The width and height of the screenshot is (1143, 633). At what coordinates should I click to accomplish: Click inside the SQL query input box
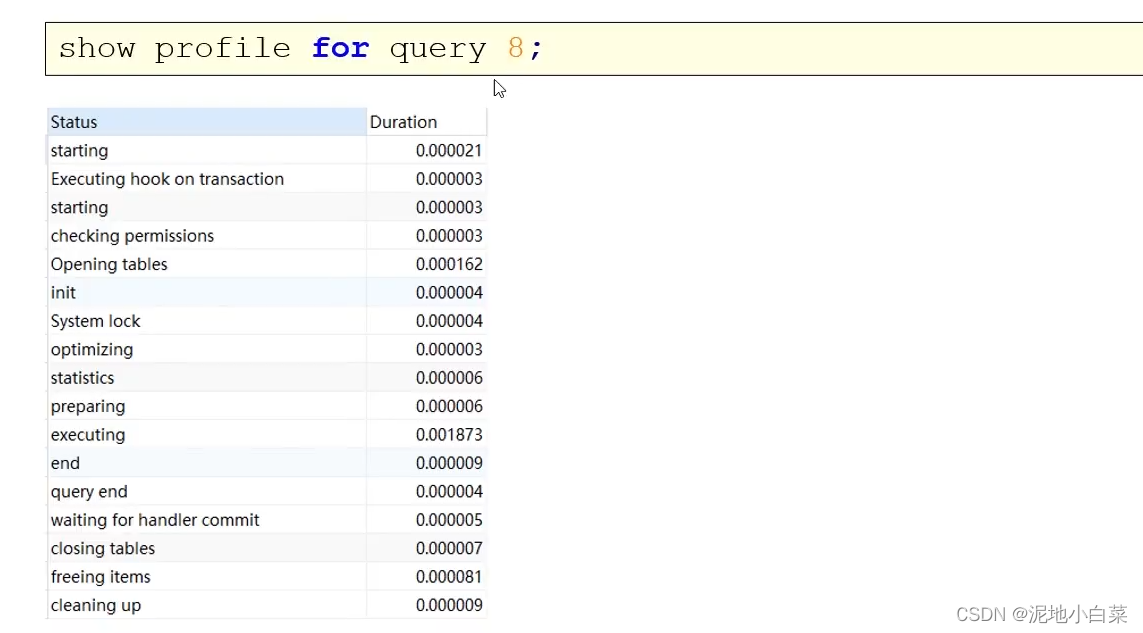tap(594, 49)
